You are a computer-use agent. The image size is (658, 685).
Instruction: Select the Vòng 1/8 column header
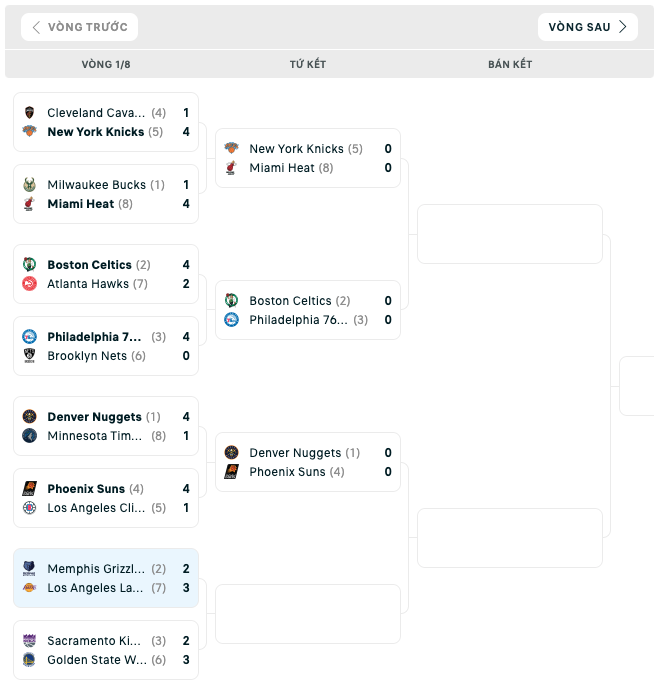(106, 64)
